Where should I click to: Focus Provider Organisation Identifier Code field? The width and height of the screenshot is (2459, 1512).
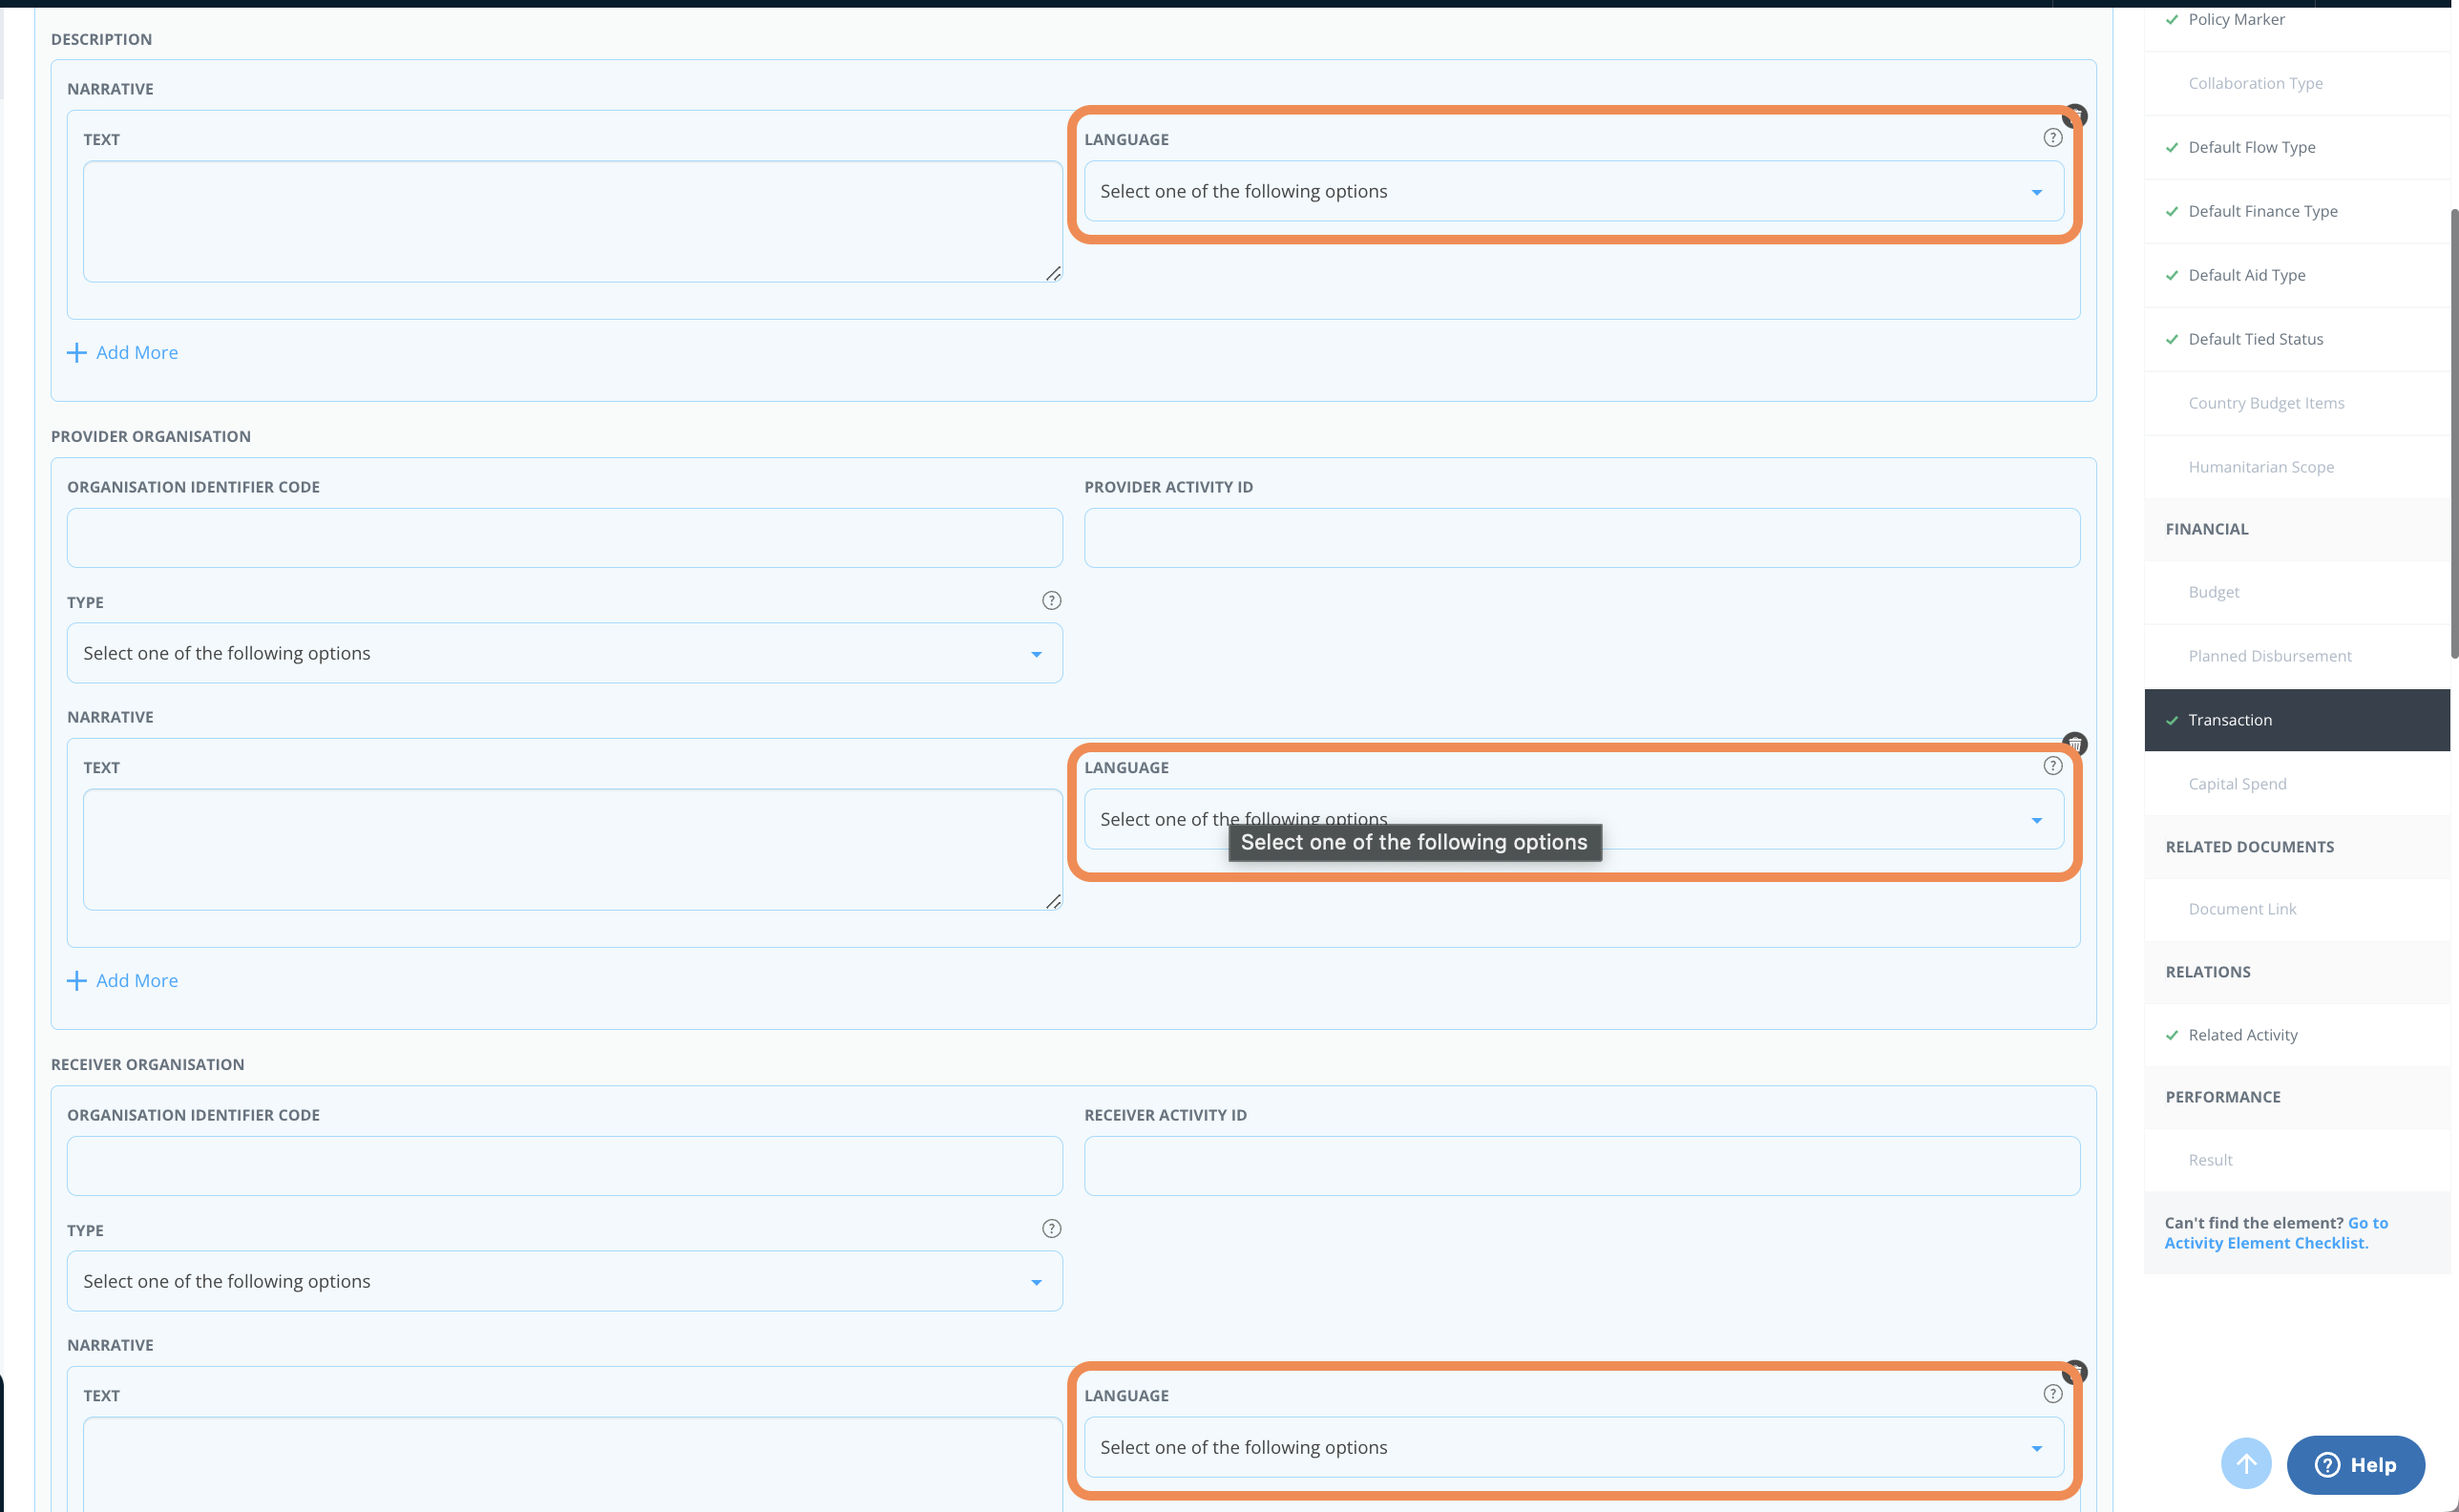(x=564, y=538)
